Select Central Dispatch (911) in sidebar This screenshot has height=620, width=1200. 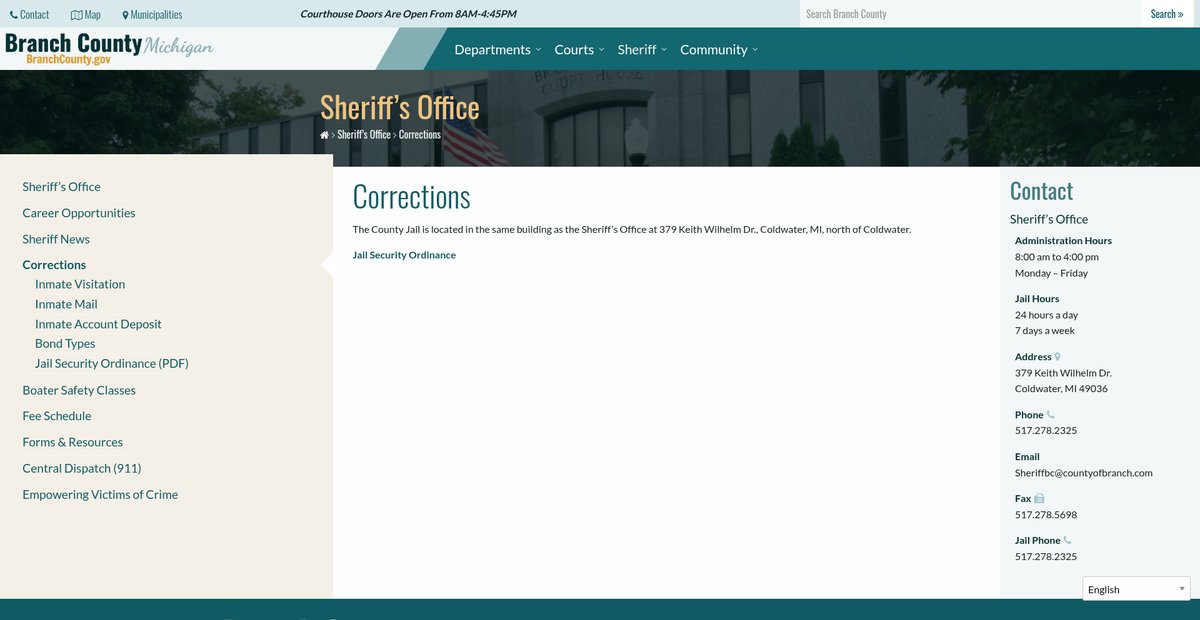point(82,468)
